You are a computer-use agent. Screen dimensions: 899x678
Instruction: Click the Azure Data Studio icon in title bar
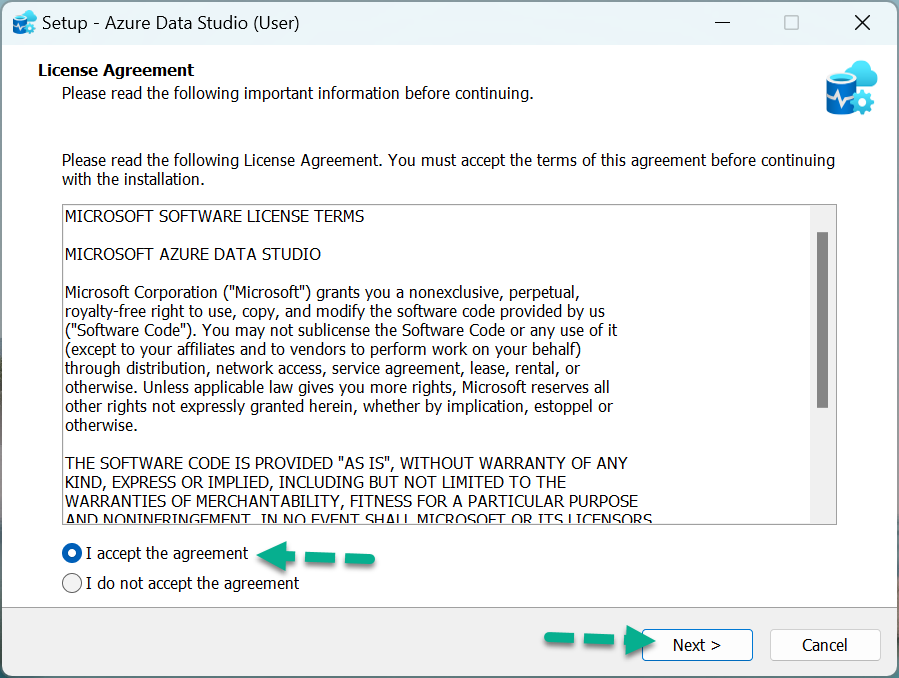tap(24, 23)
